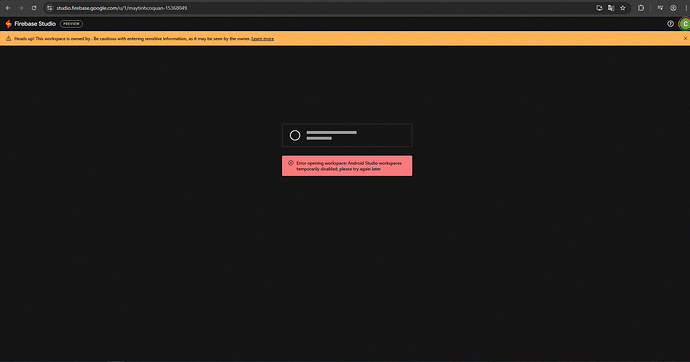Open the Chrome three-dot menu

(x=686, y=8)
